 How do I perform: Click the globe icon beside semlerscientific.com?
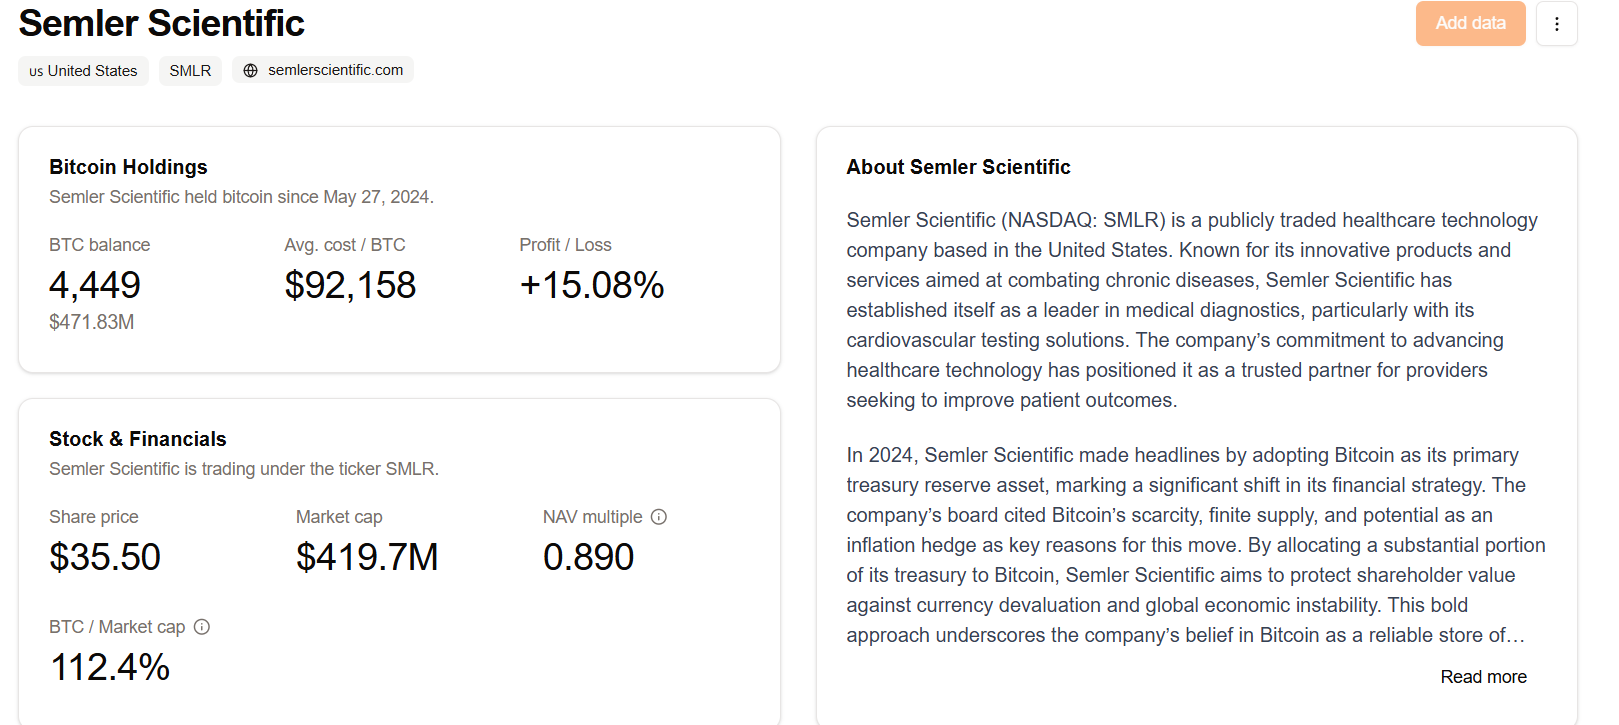click(251, 71)
